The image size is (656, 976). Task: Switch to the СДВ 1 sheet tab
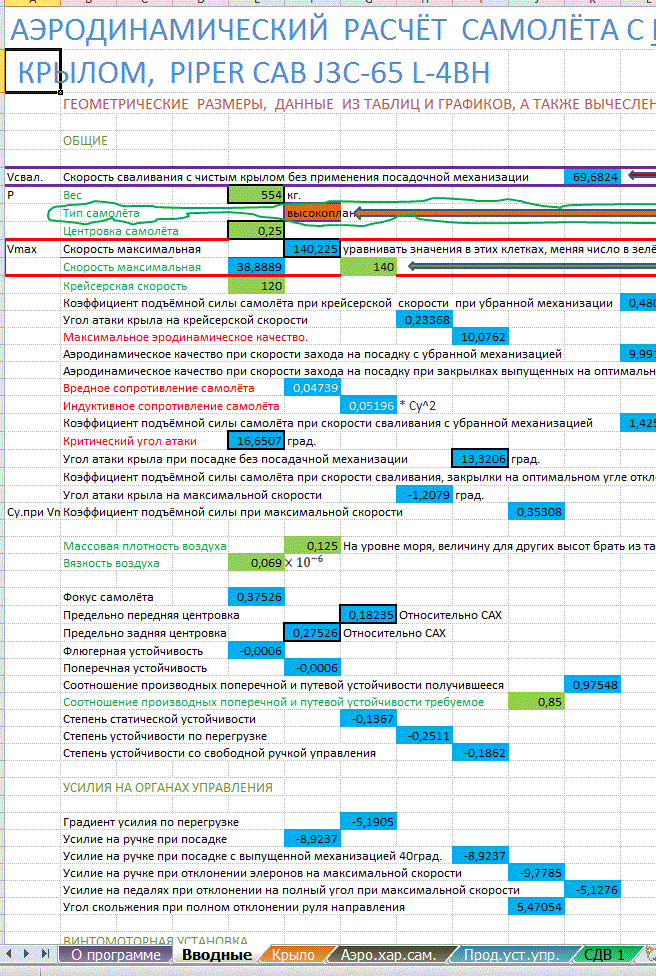(x=604, y=955)
